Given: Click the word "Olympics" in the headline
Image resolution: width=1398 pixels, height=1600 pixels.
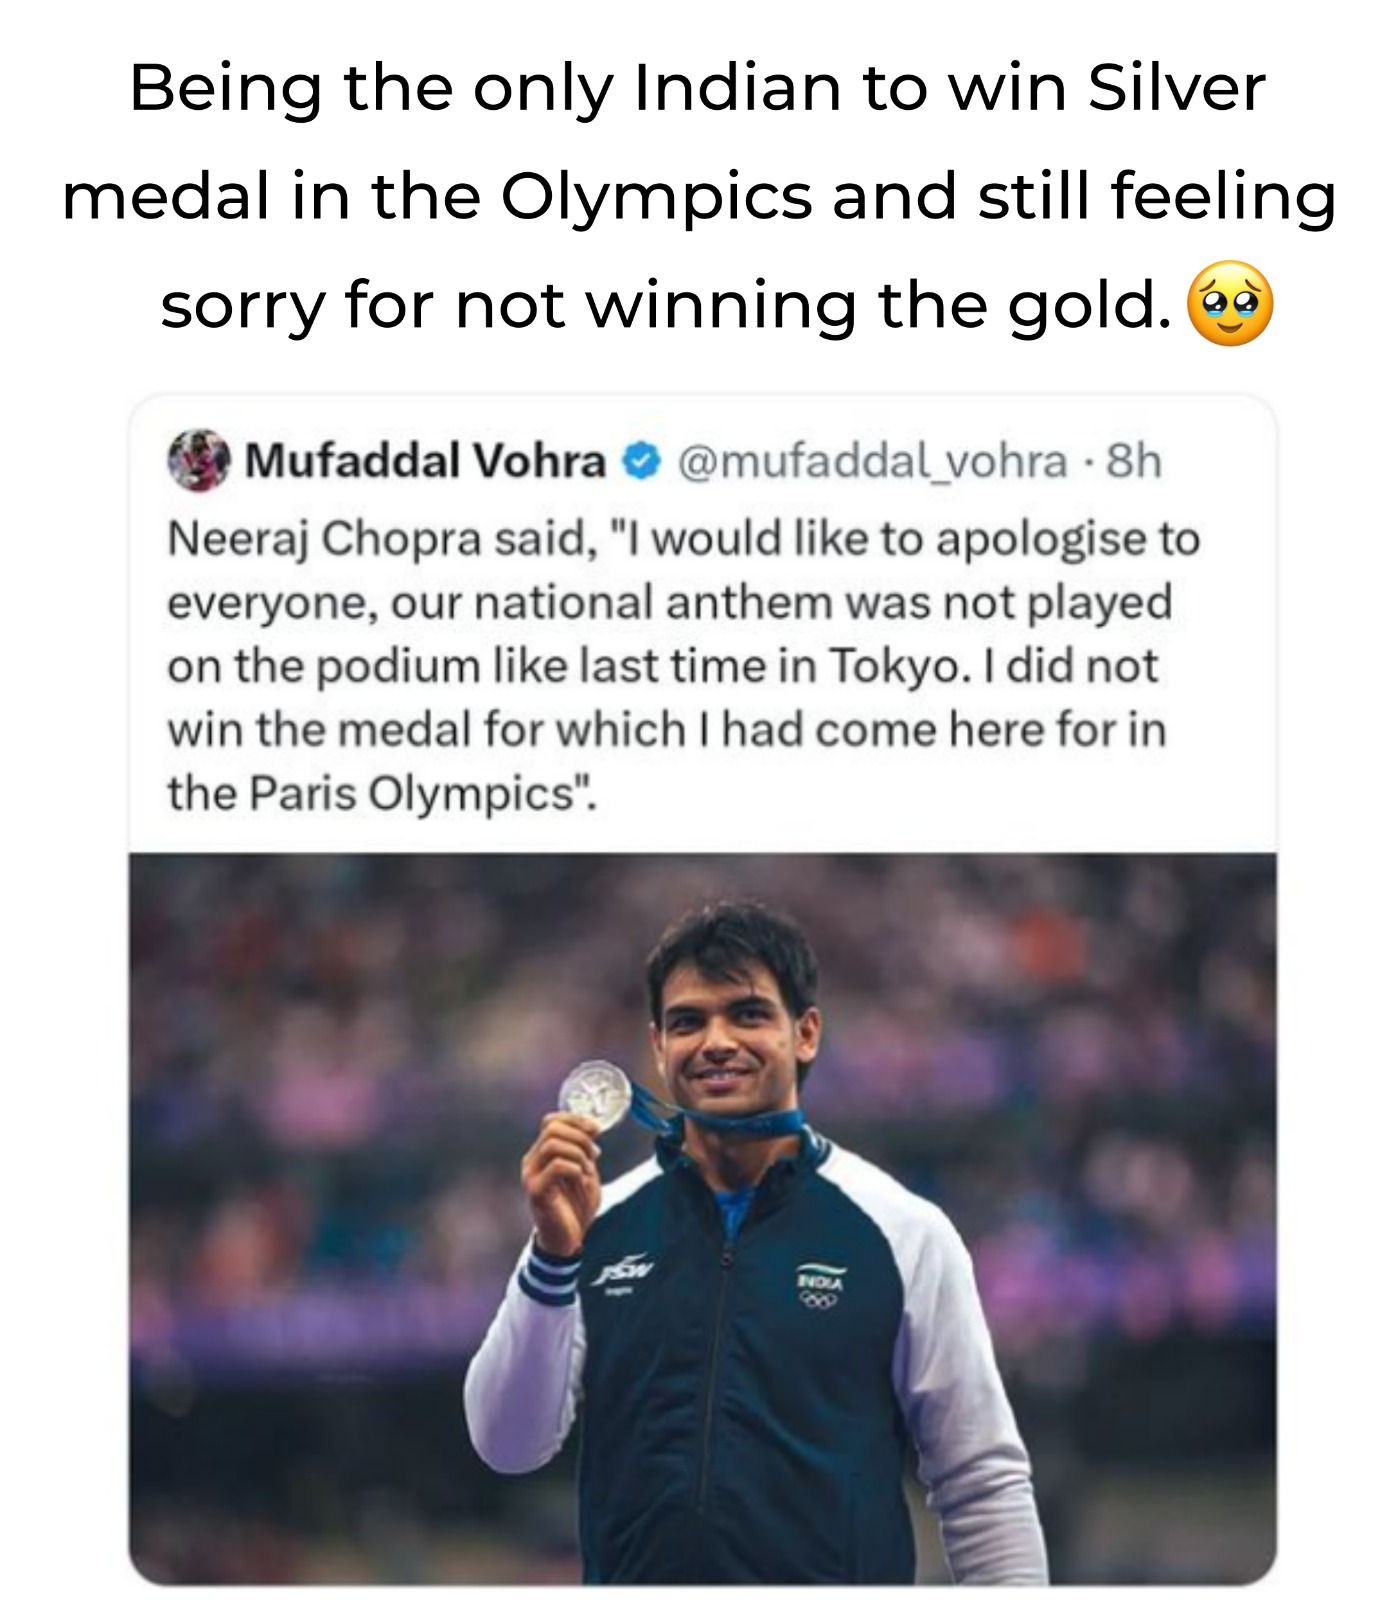Looking at the screenshot, I should coord(656,197).
